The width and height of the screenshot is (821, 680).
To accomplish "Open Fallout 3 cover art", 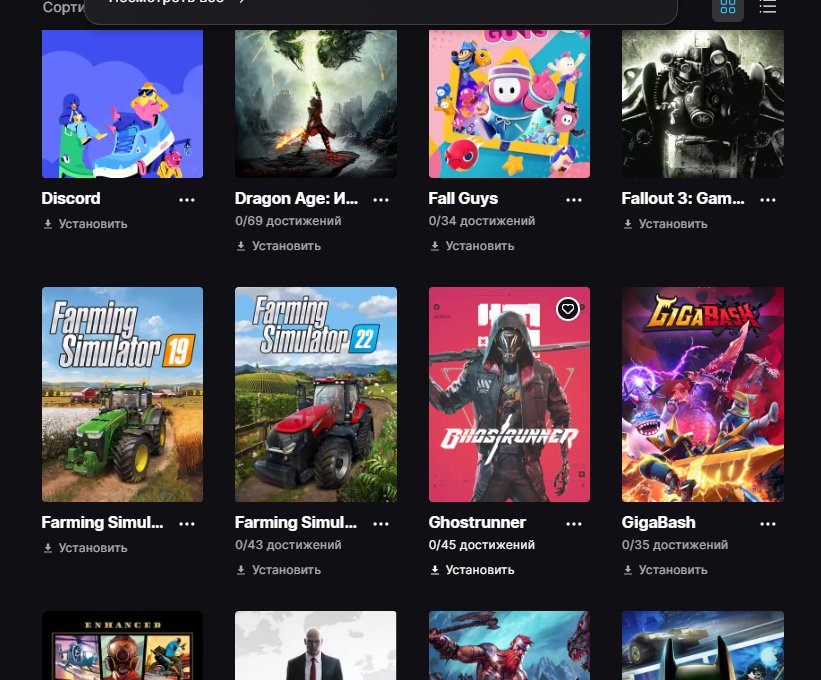I will point(703,104).
